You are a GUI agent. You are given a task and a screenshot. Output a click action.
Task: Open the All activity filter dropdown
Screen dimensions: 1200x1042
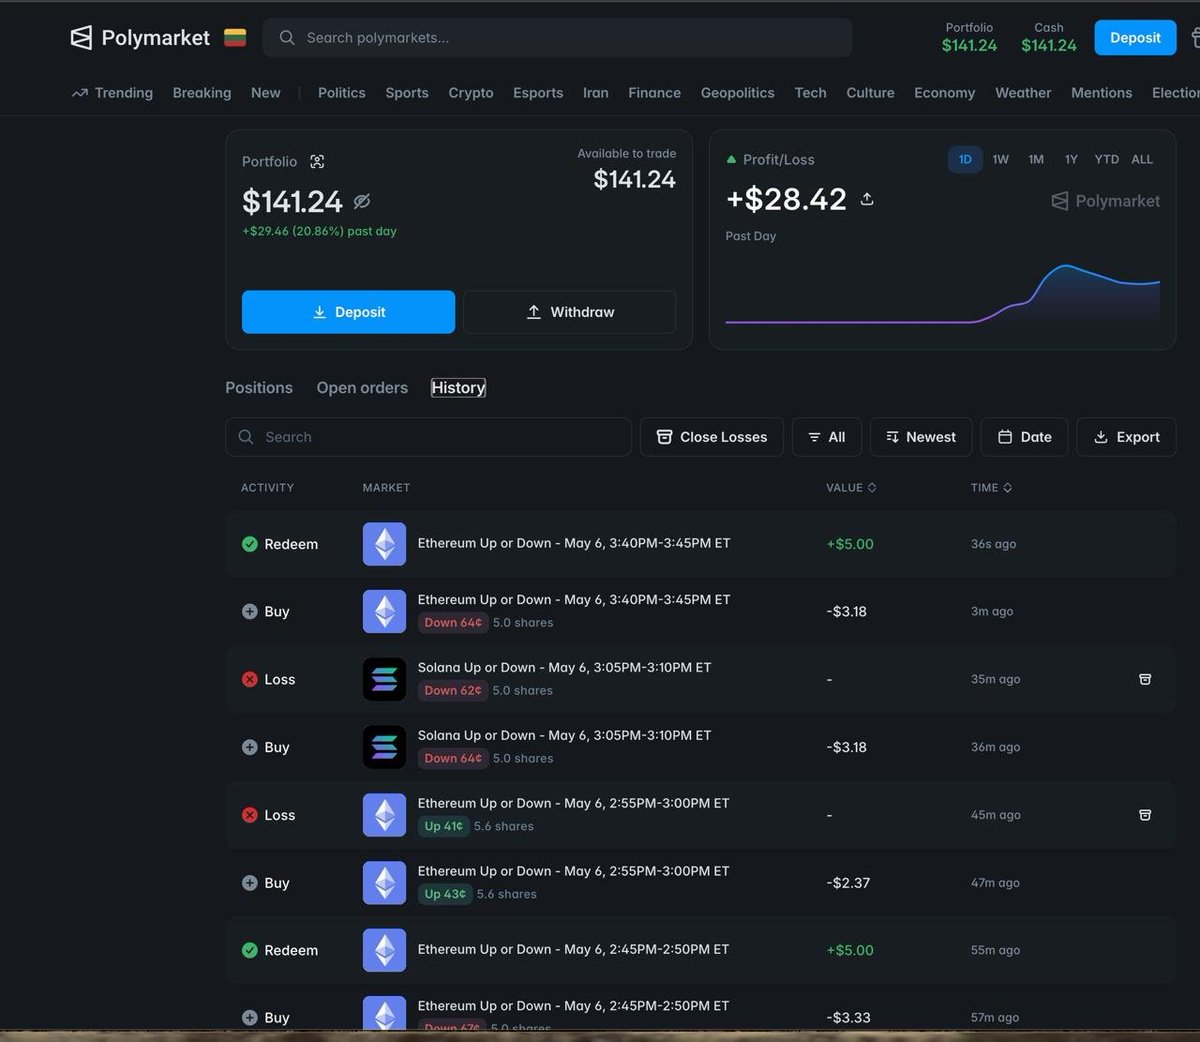click(826, 437)
